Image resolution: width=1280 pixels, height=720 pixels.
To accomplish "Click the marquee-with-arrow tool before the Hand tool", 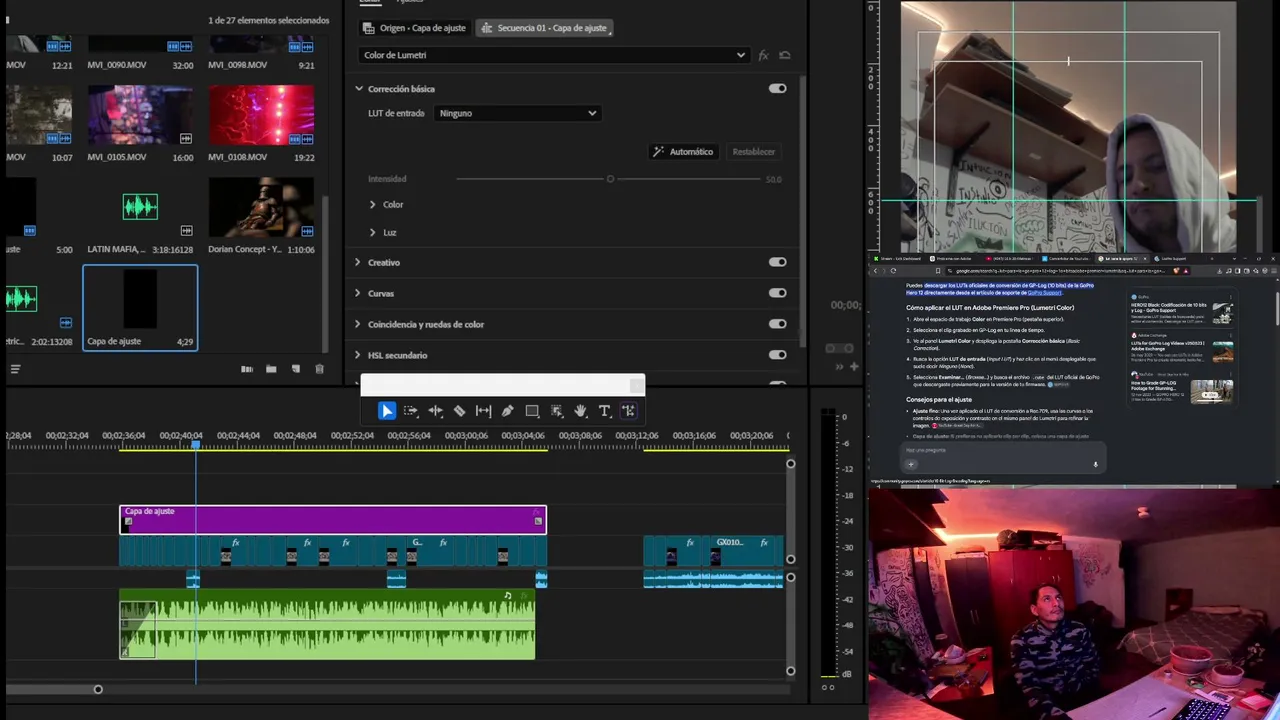I will click(556, 411).
